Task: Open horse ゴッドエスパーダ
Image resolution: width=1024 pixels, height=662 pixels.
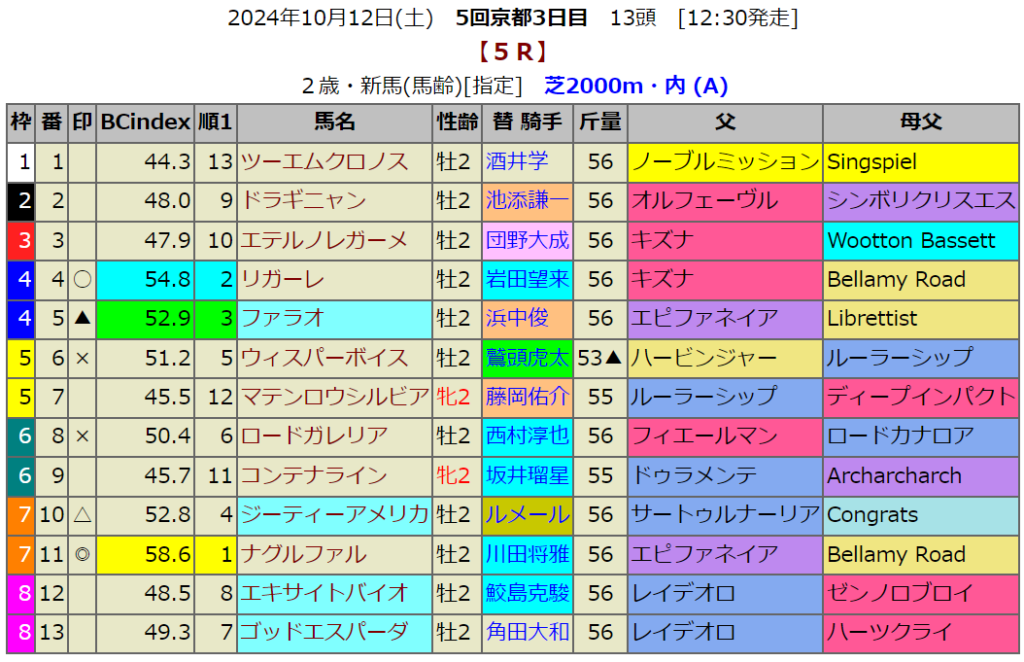Action: tap(325, 633)
